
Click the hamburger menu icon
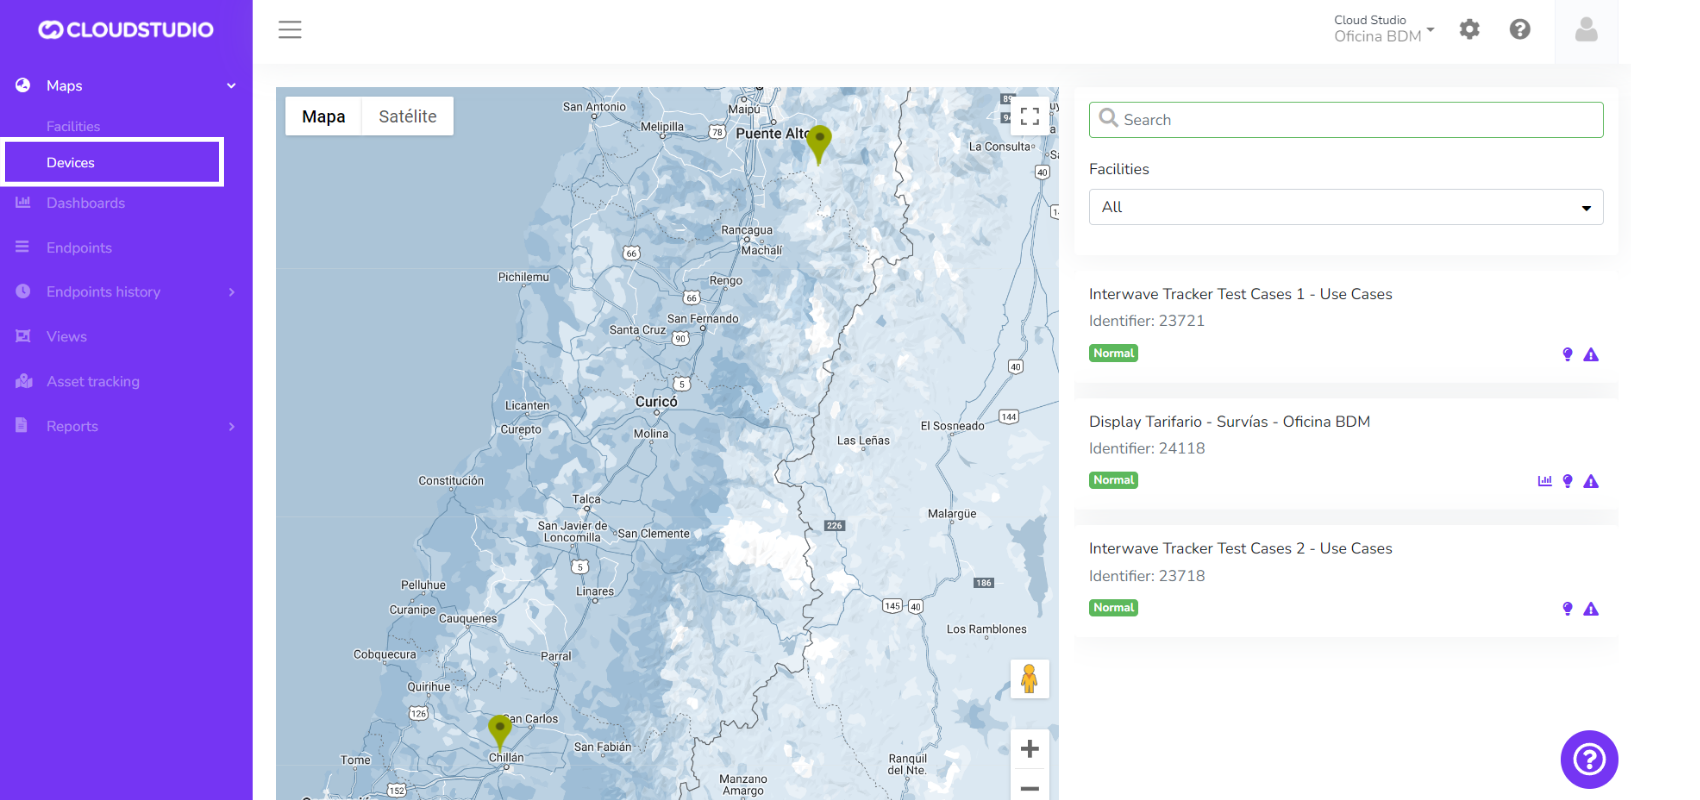pos(290,30)
